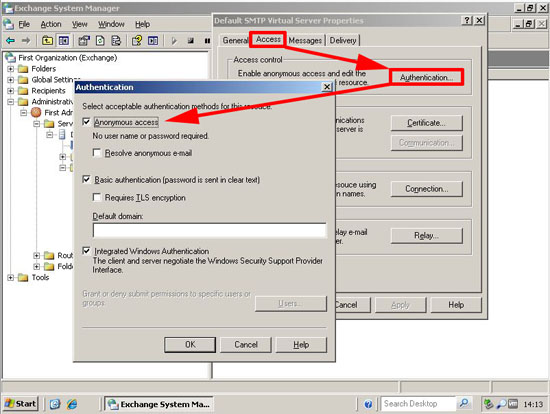Screen dimensions: 550x414
Task: Open the File menu
Action: pyautogui.click(x=24, y=24)
